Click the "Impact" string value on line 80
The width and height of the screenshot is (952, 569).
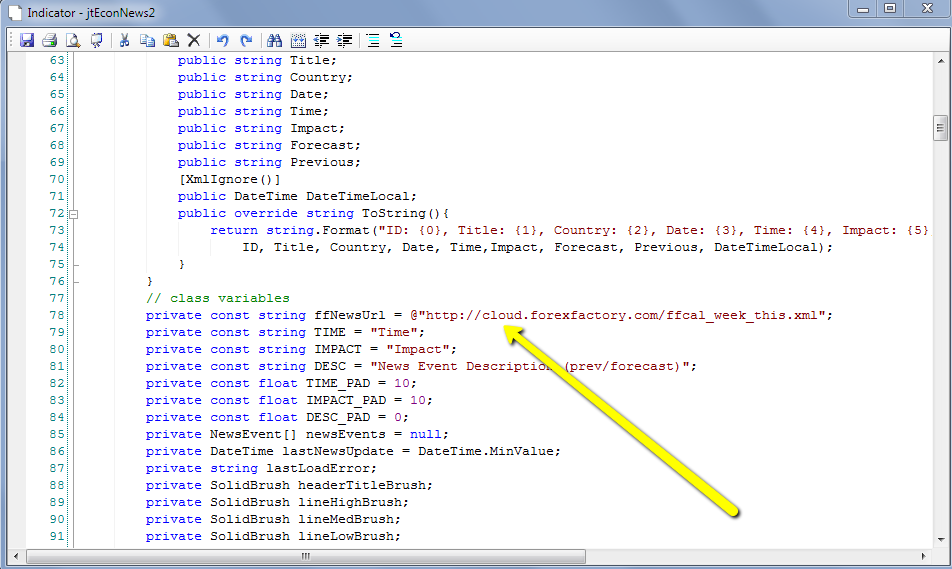point(418,349)
